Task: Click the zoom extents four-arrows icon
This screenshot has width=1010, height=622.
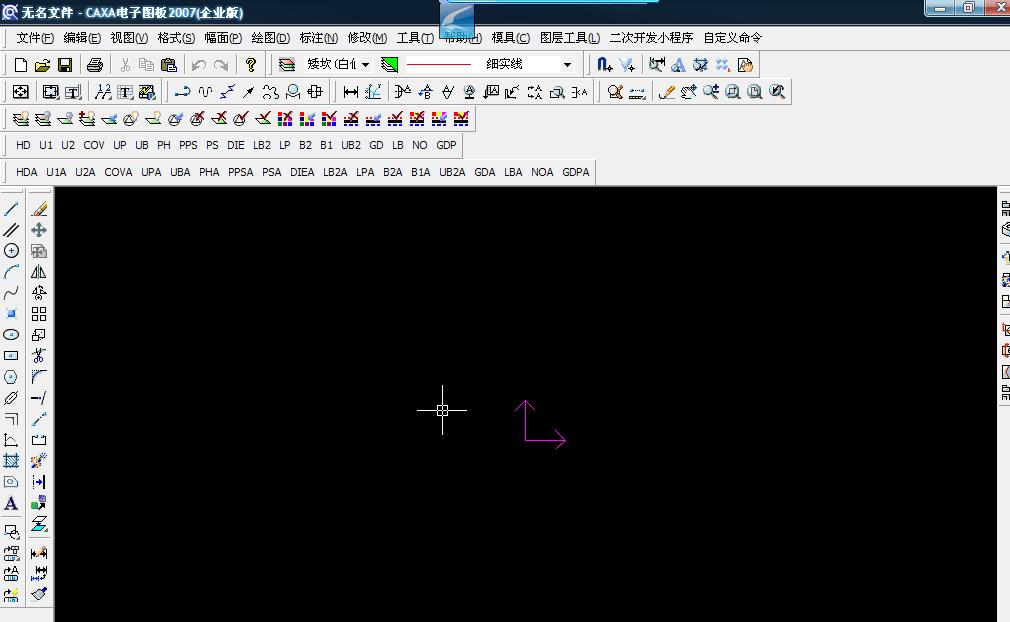Action: pyautogui.click(x=21, y=92)
